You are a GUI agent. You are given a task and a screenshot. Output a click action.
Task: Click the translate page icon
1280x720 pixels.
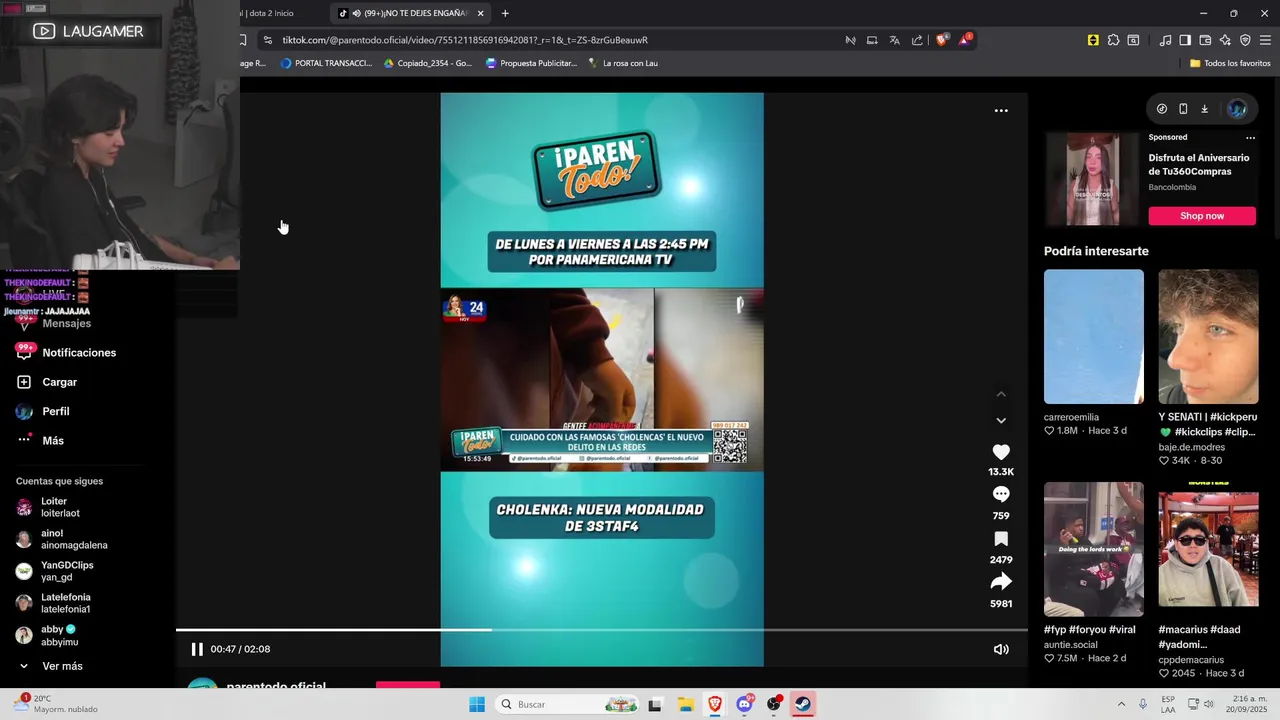click(894, 40)
